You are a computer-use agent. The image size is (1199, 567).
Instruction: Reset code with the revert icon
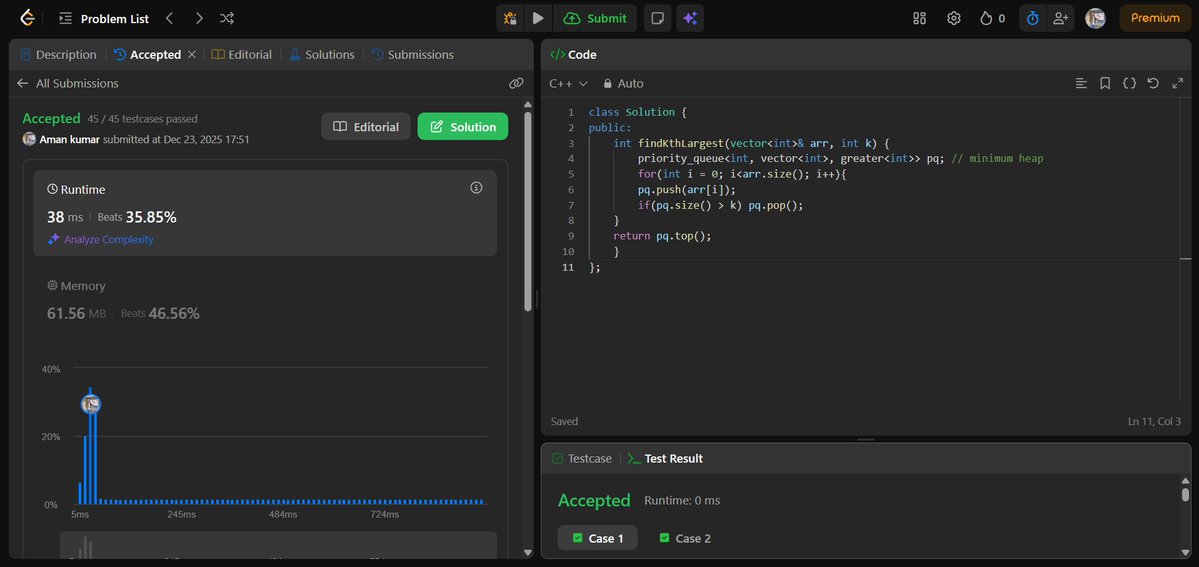1153,83
